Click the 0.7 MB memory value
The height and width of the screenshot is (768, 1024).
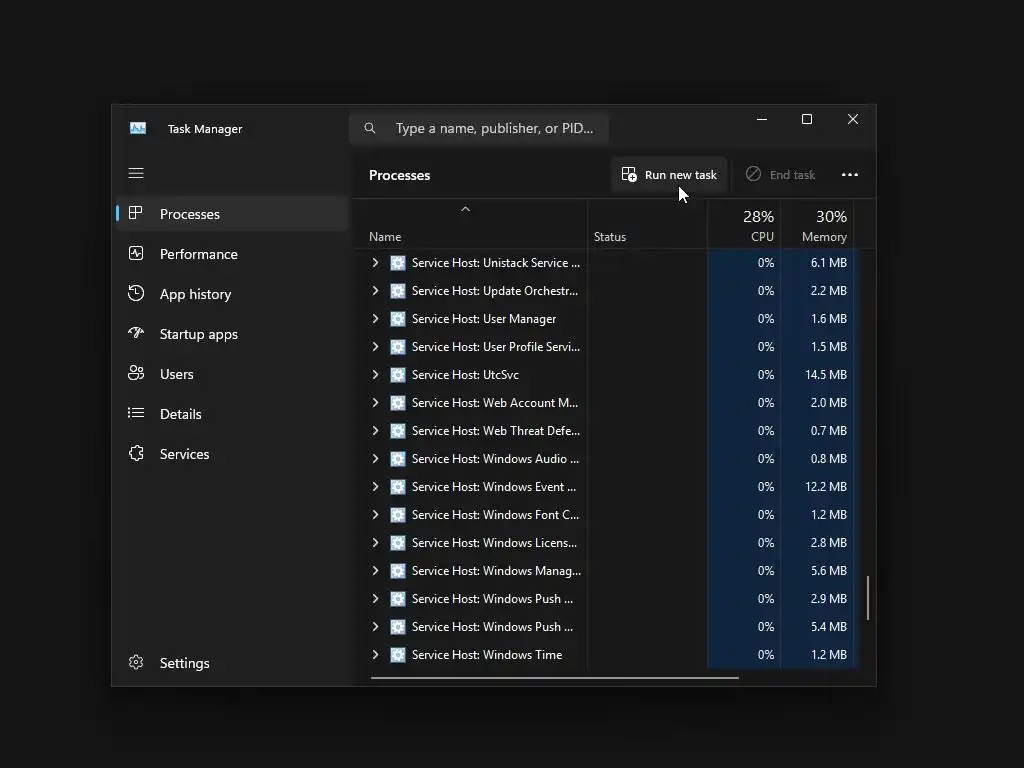[828, 431]
